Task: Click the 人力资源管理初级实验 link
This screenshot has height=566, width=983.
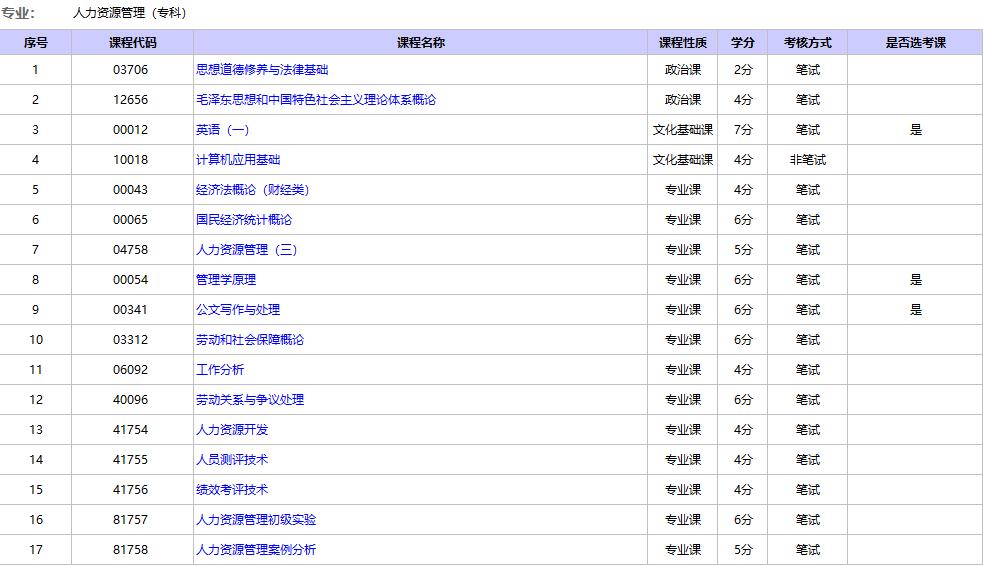Action: [256, 520]
